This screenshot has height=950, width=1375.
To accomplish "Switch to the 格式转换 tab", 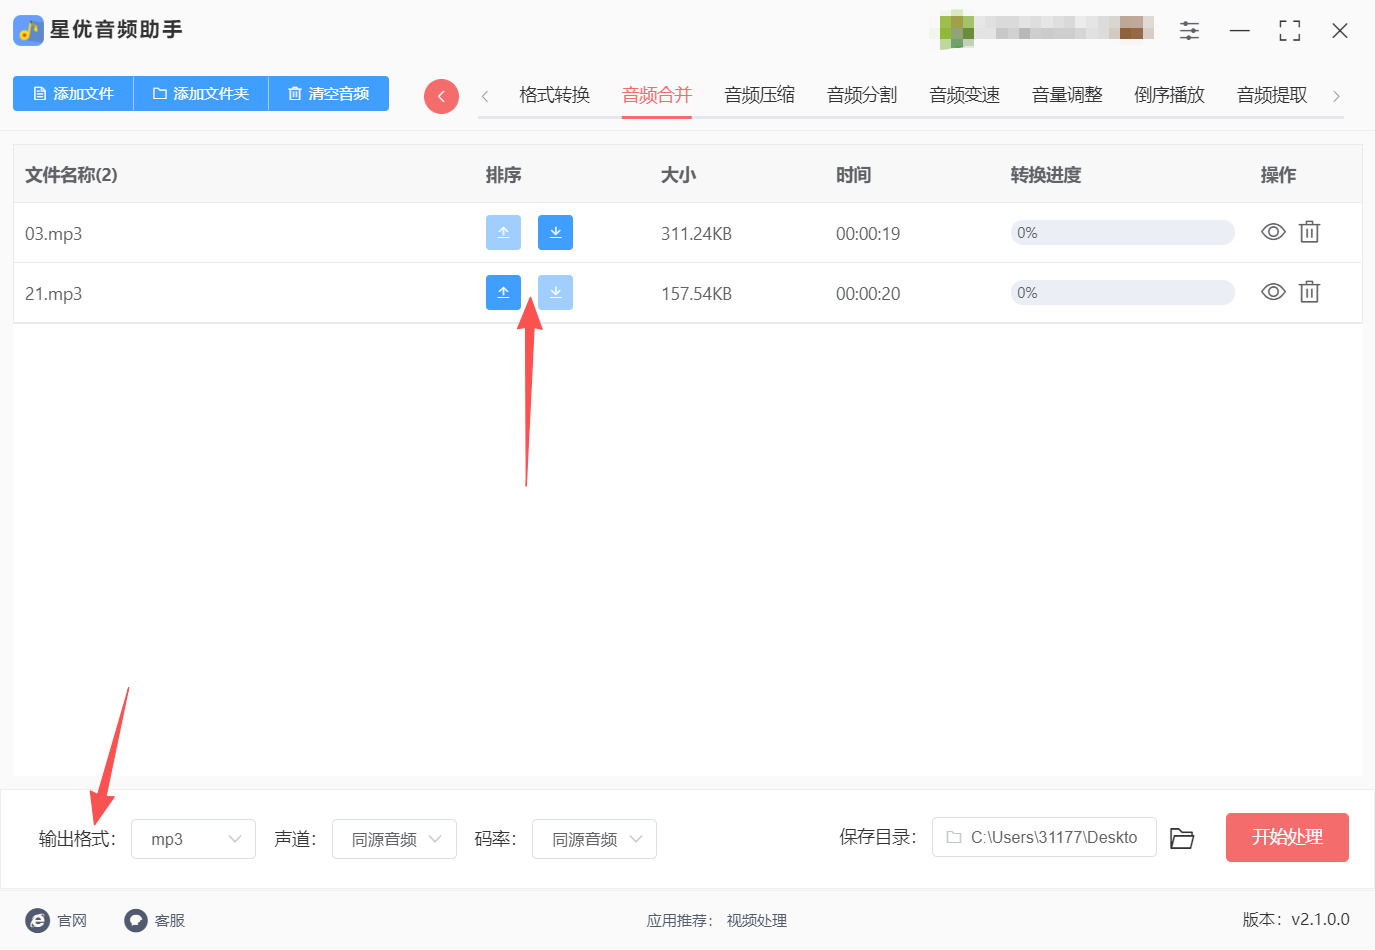I will 553,95.
